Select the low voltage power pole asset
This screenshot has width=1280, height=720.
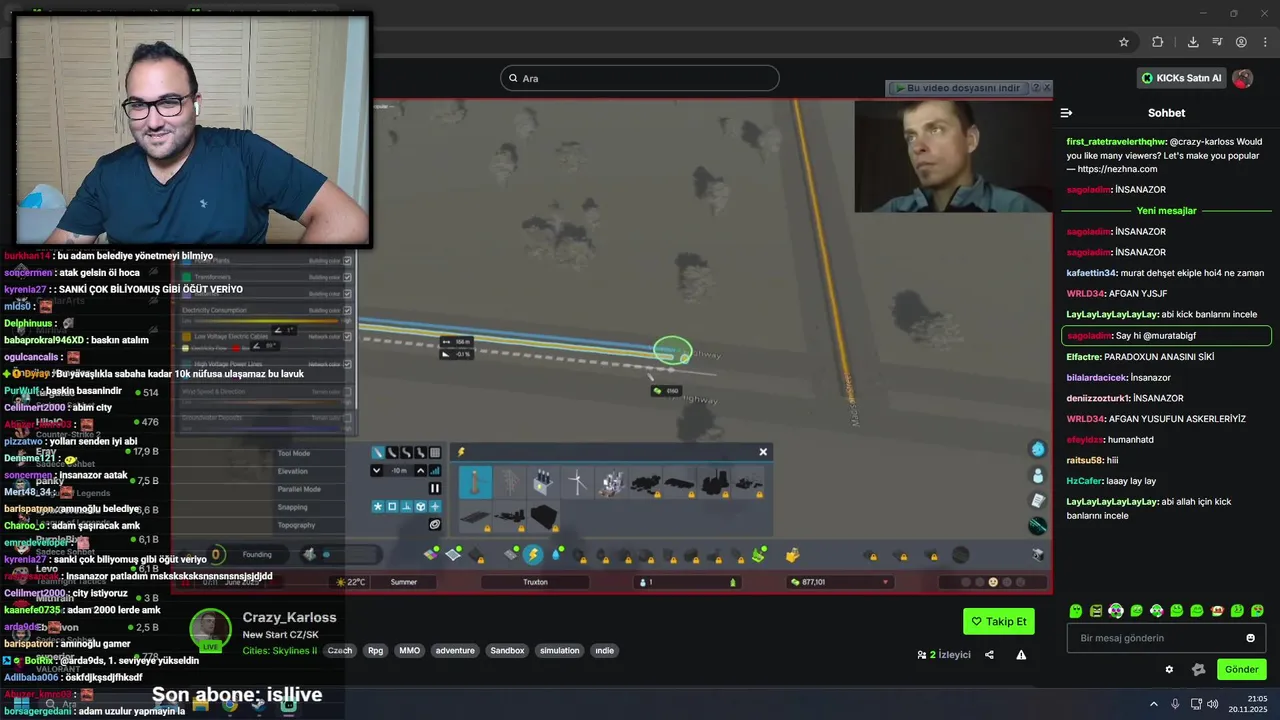click(x=475, y=483)
